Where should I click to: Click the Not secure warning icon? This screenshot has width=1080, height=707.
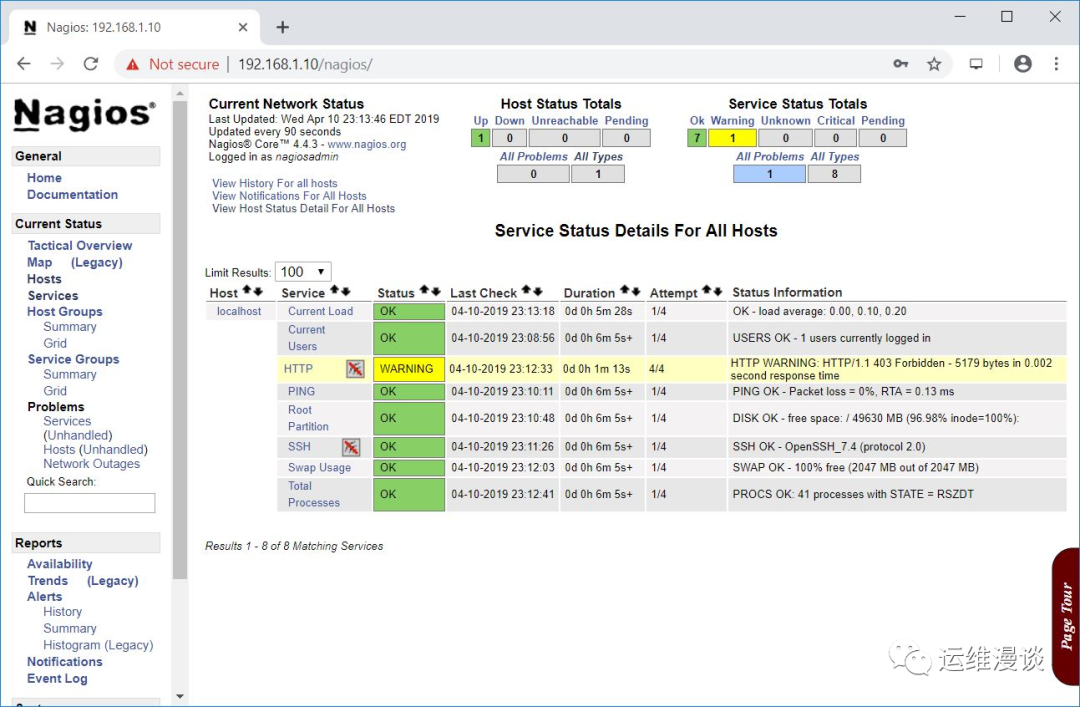[x=132, y=65]
